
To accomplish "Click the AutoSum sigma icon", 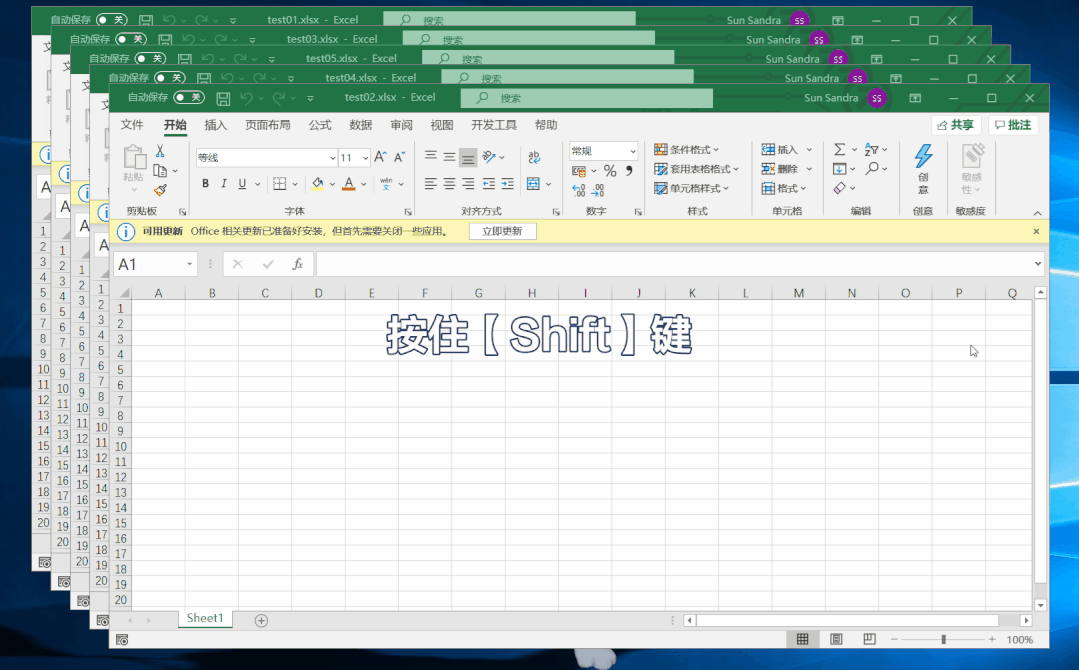I will (x=840, y=149).
